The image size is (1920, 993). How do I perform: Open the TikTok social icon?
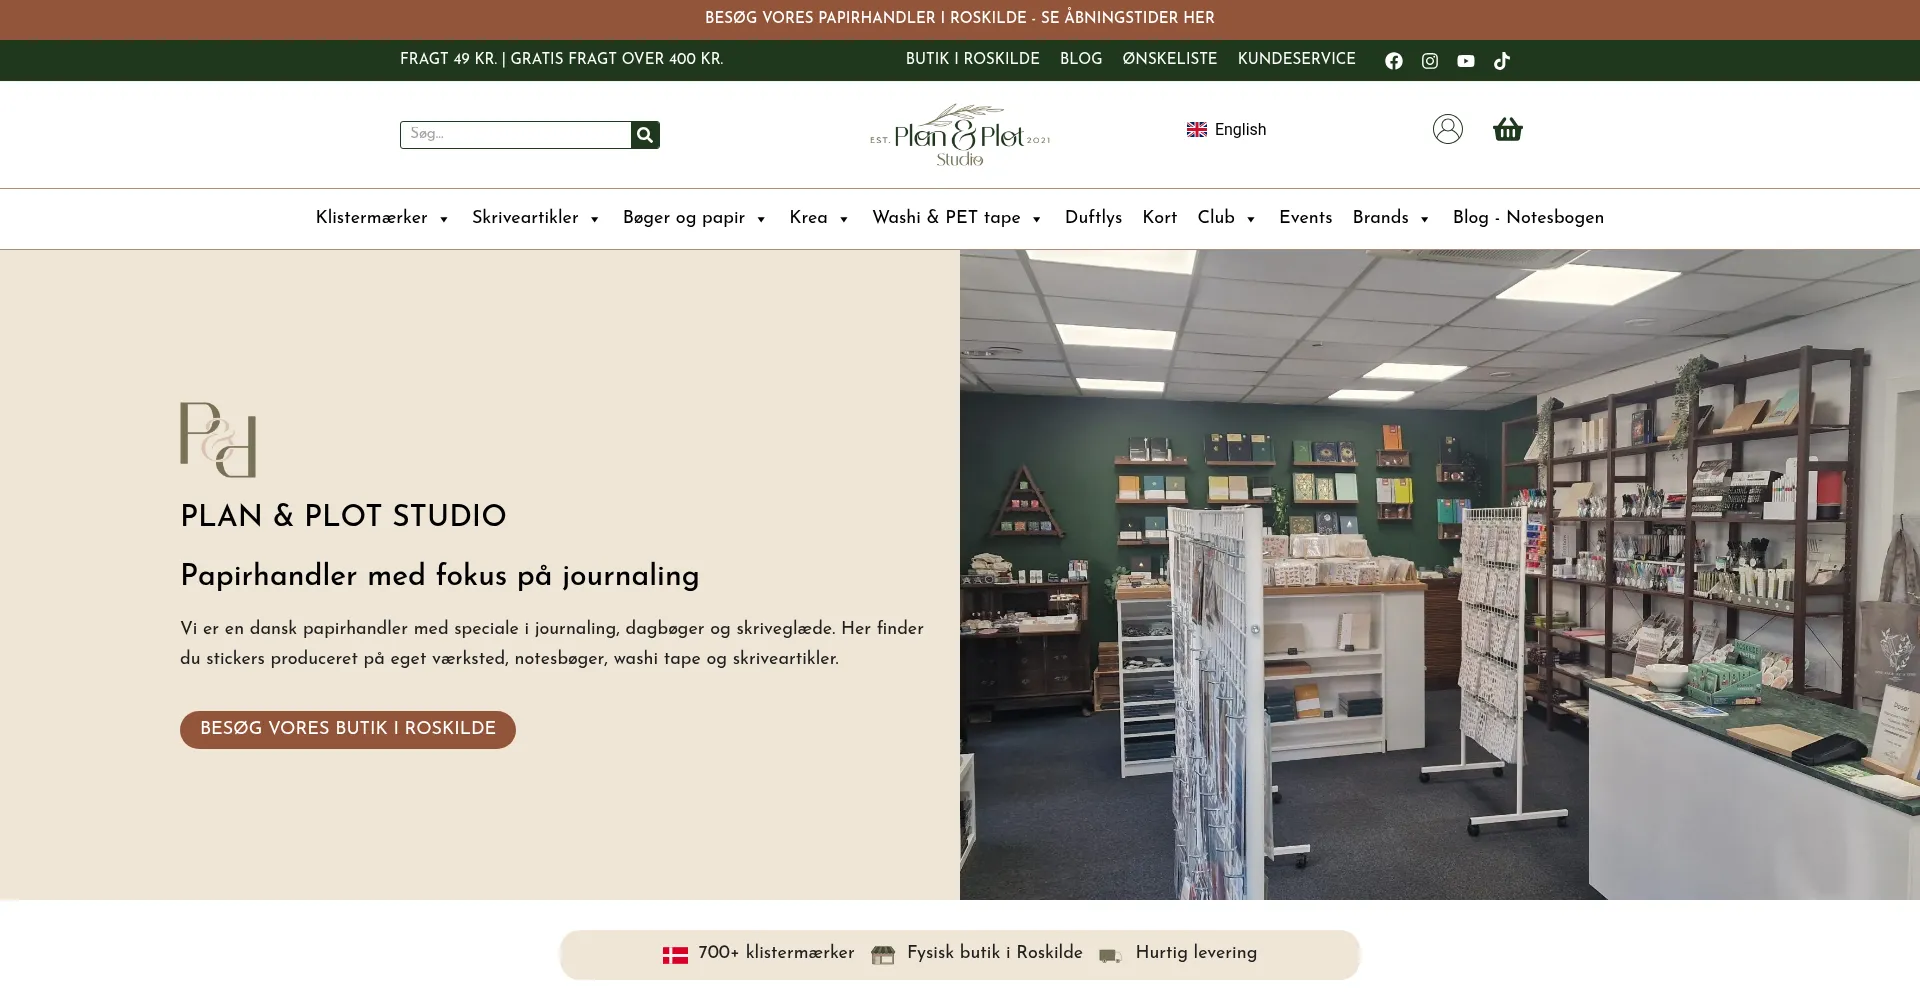click(x=1502, y=61)
